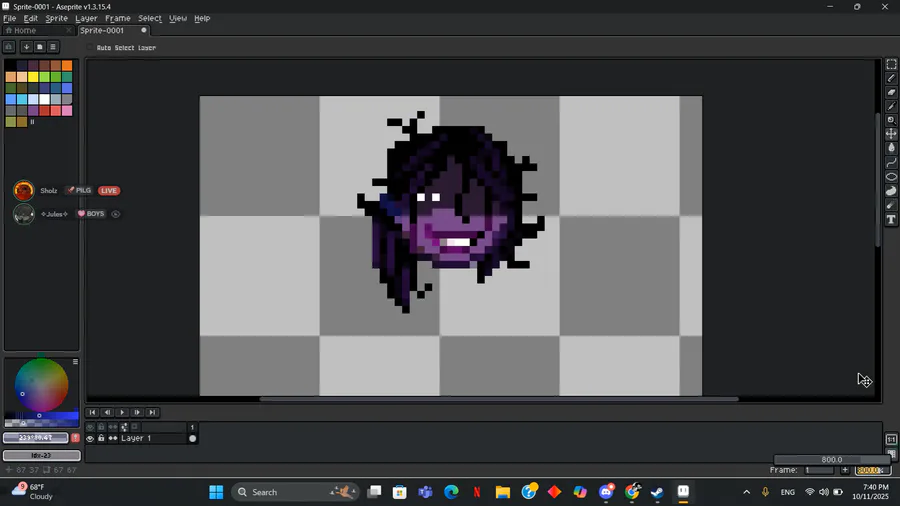The height and width of the screenshot is (506, 900).
Task: Select the Curve tool
Action: pyautogui.click(x=891, y=163)
